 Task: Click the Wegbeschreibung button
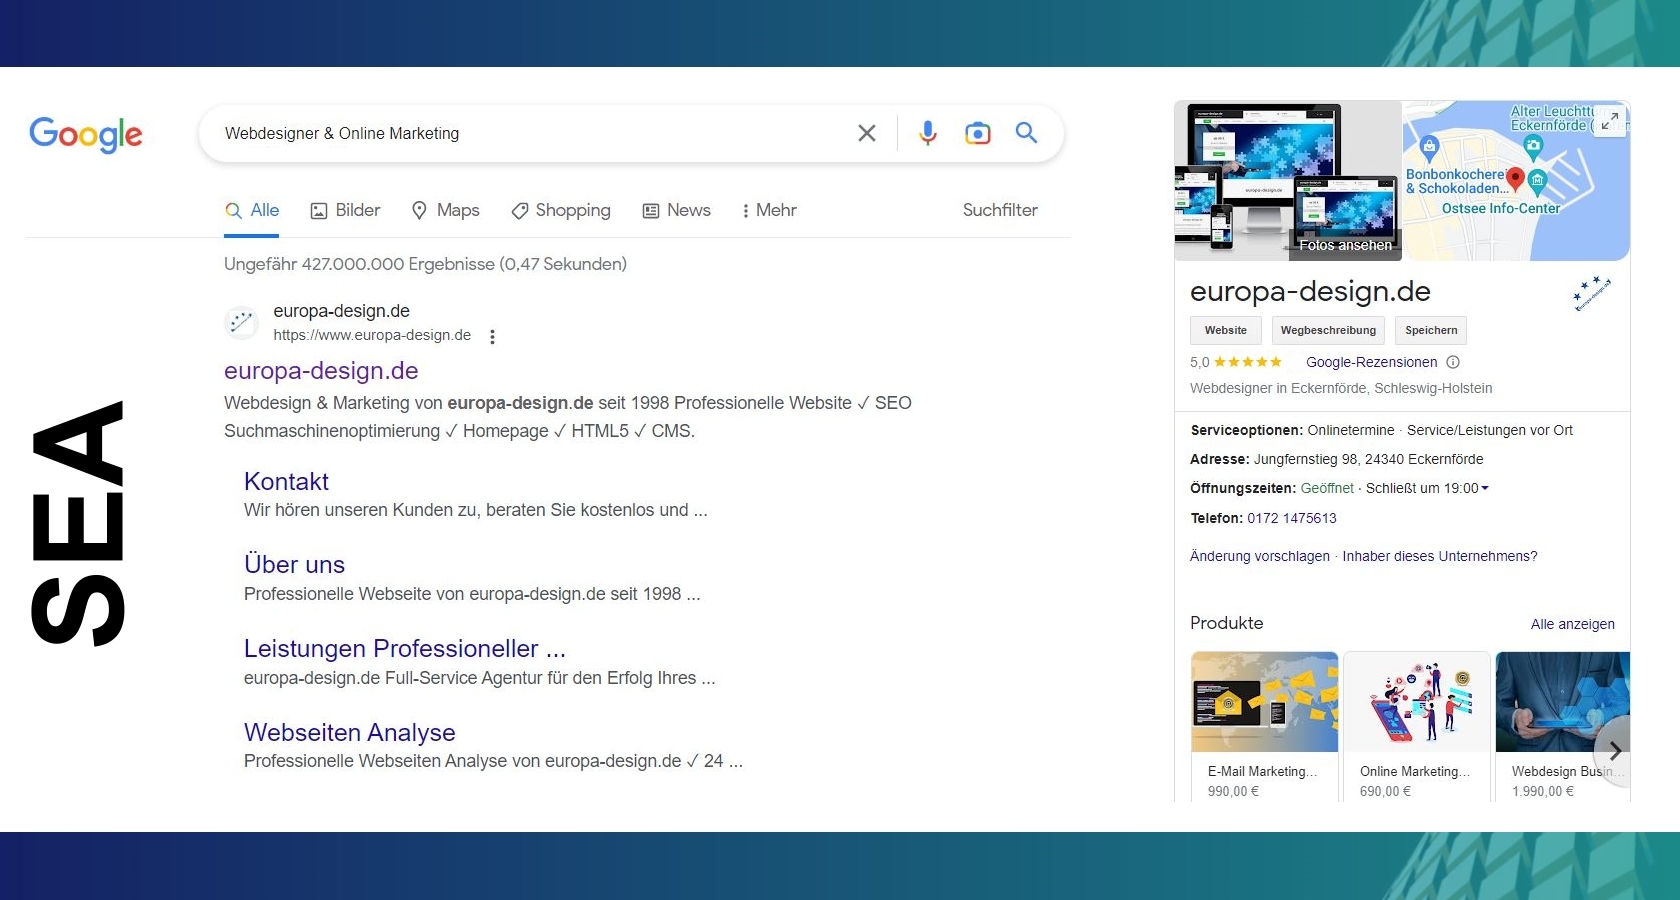pyautogui.click(x=1328, y=330)
